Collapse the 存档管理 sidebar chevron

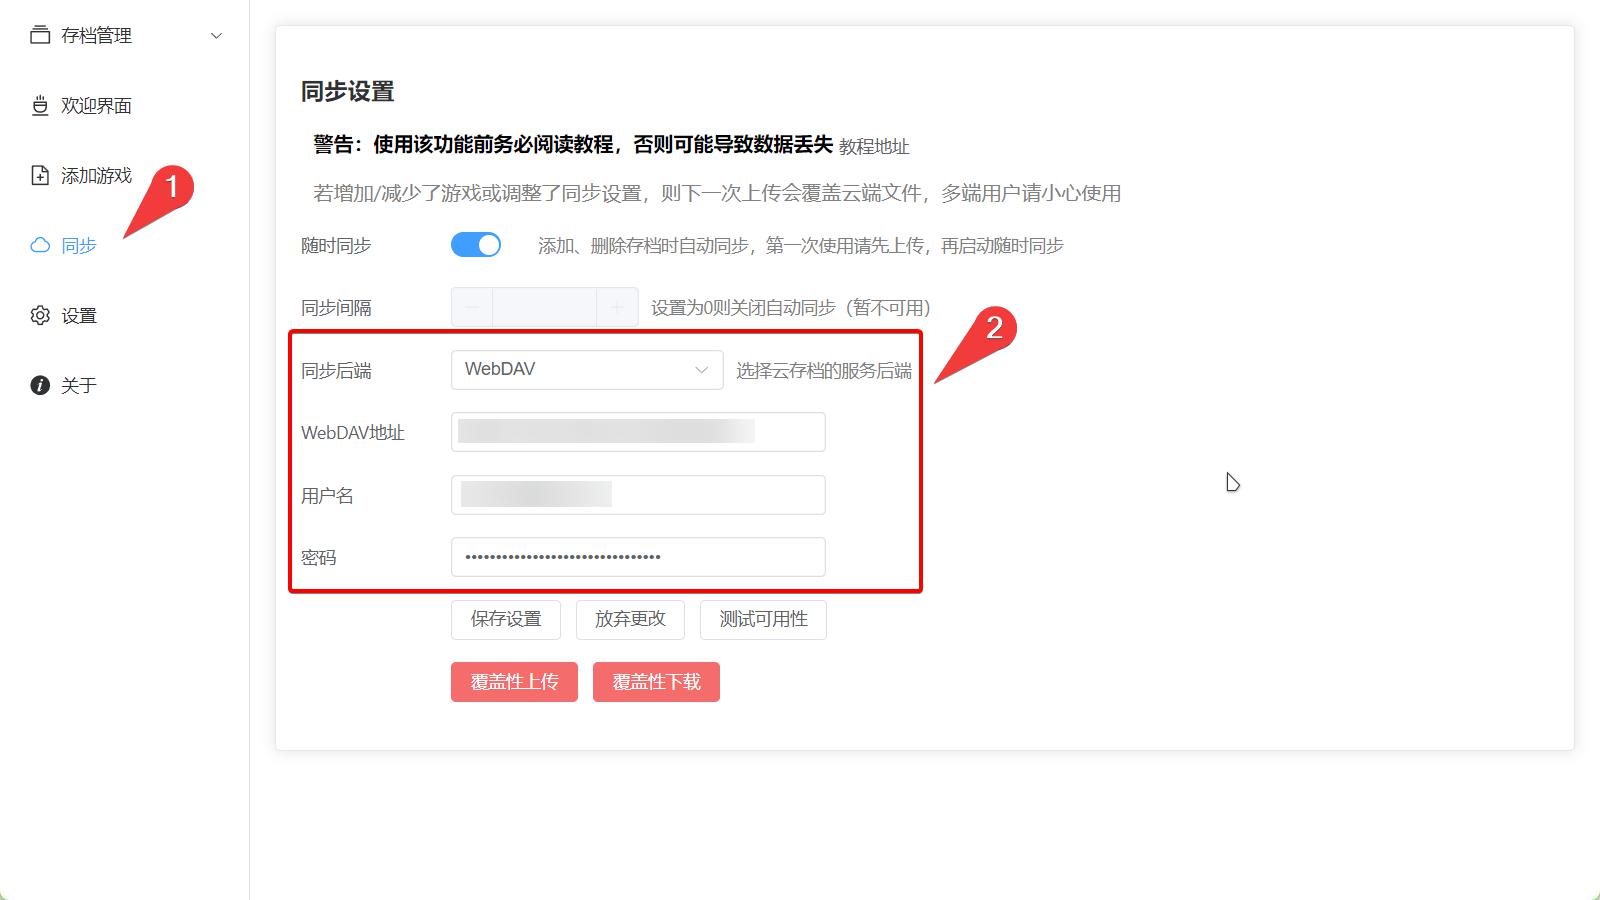click(x=214, y=35)
